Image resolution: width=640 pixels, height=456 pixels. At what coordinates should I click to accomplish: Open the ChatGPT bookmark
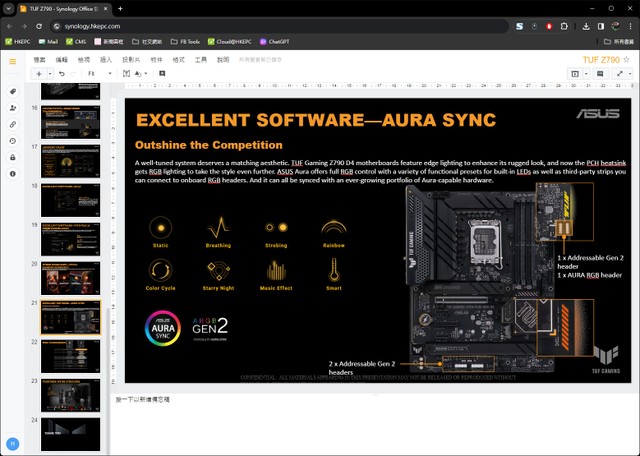click(275, 42)
